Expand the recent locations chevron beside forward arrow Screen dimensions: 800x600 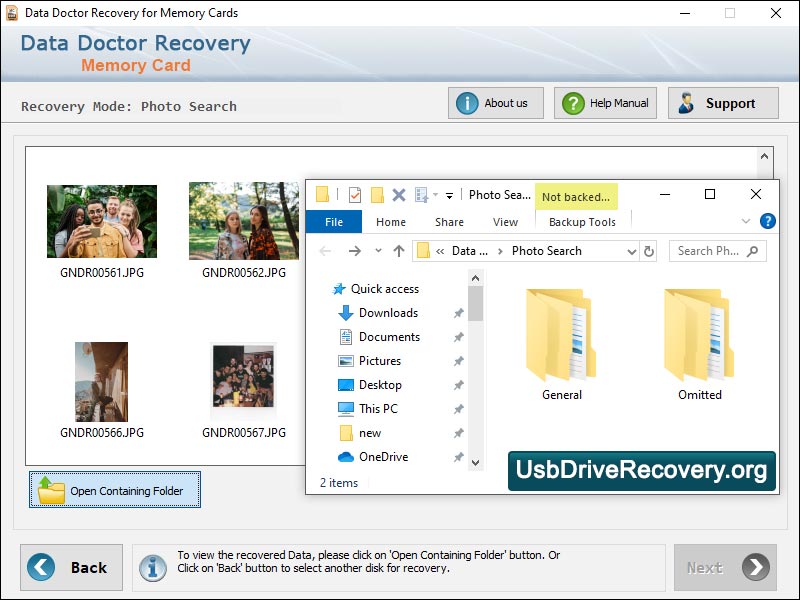(378, 251)
